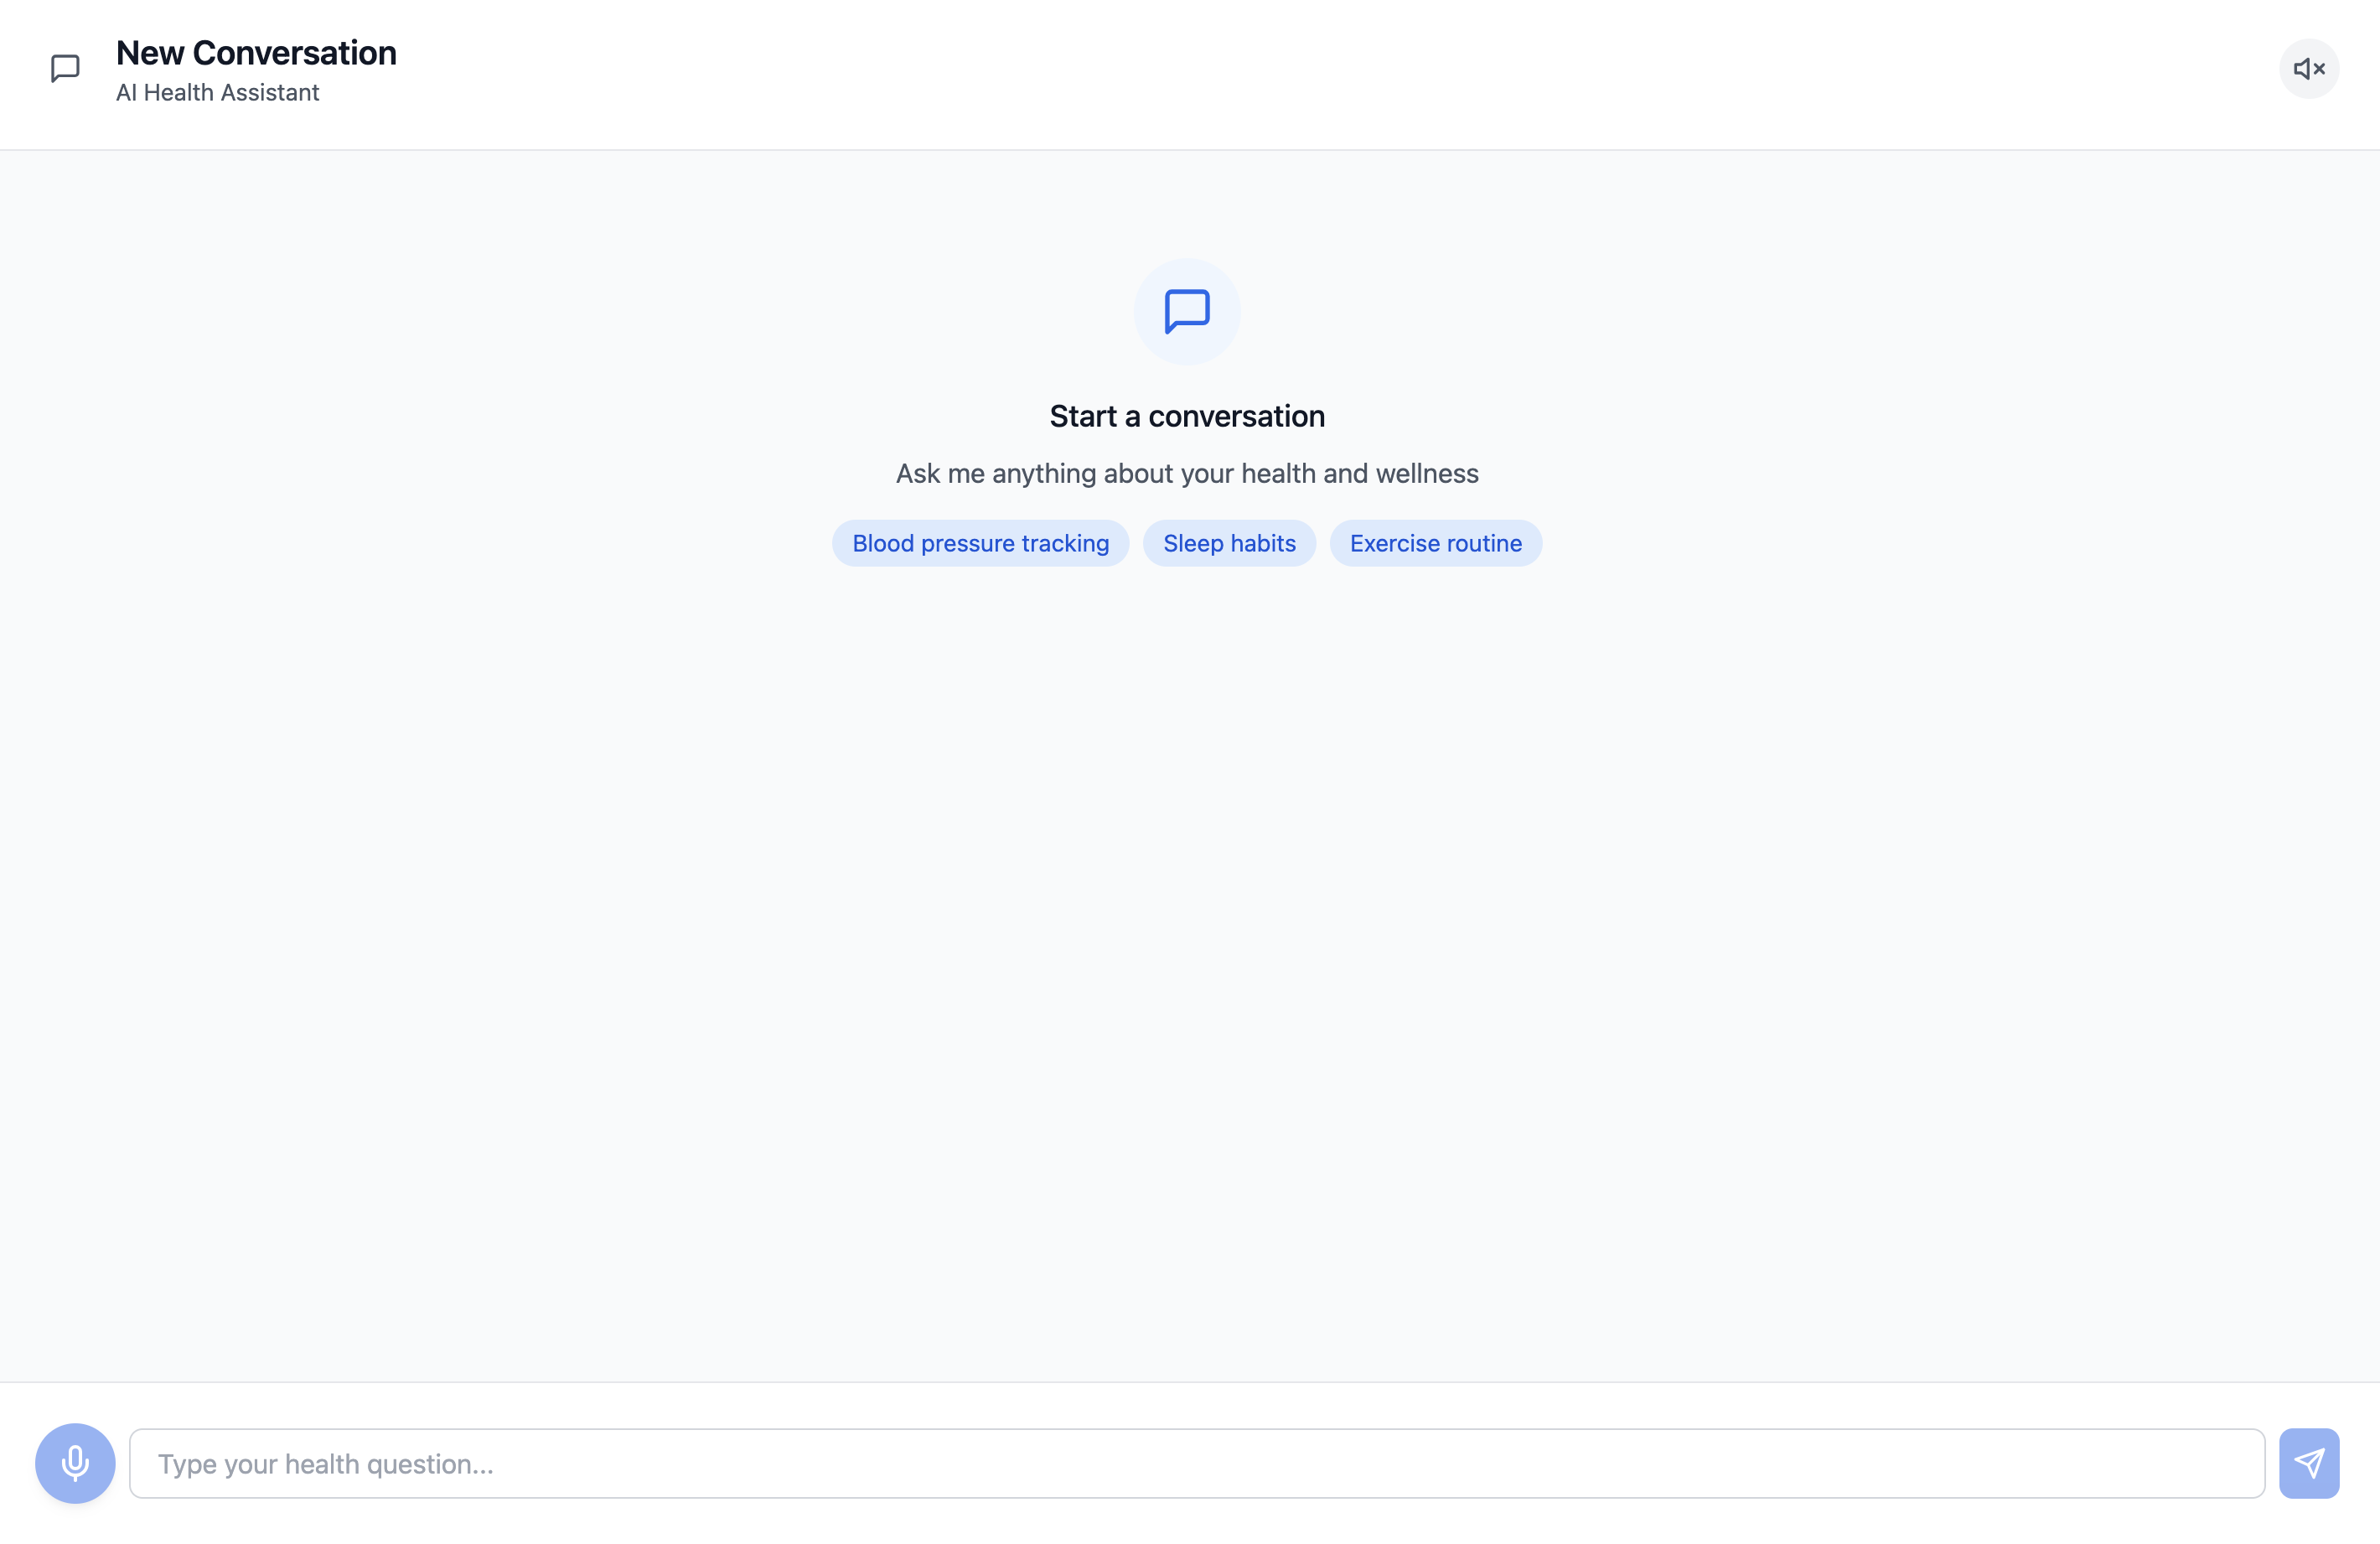
Task: Click the AI Health Assistant subtitle
Action: tap(217, 93)
